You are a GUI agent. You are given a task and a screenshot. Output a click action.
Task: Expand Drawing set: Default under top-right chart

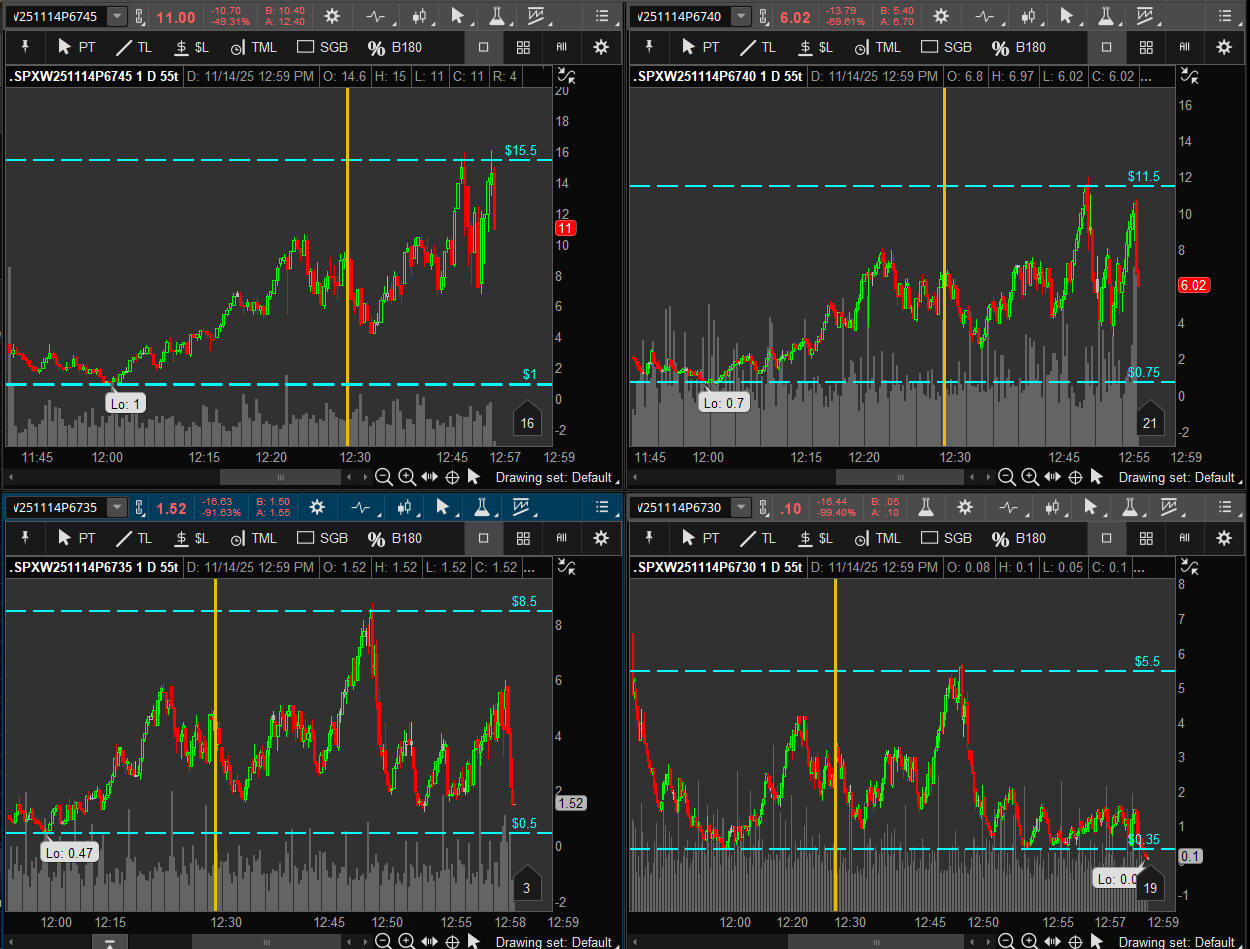1188,477
